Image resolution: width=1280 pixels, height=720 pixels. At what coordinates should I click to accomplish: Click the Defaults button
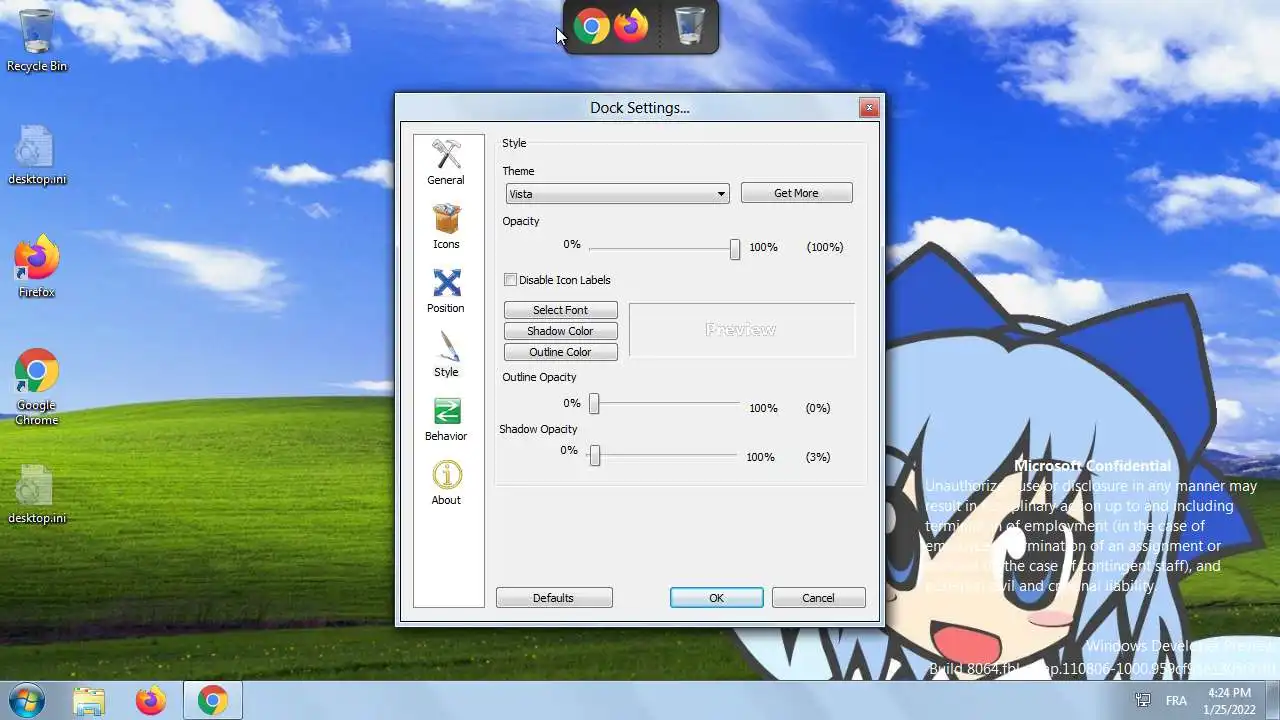(x=553, y=598)
